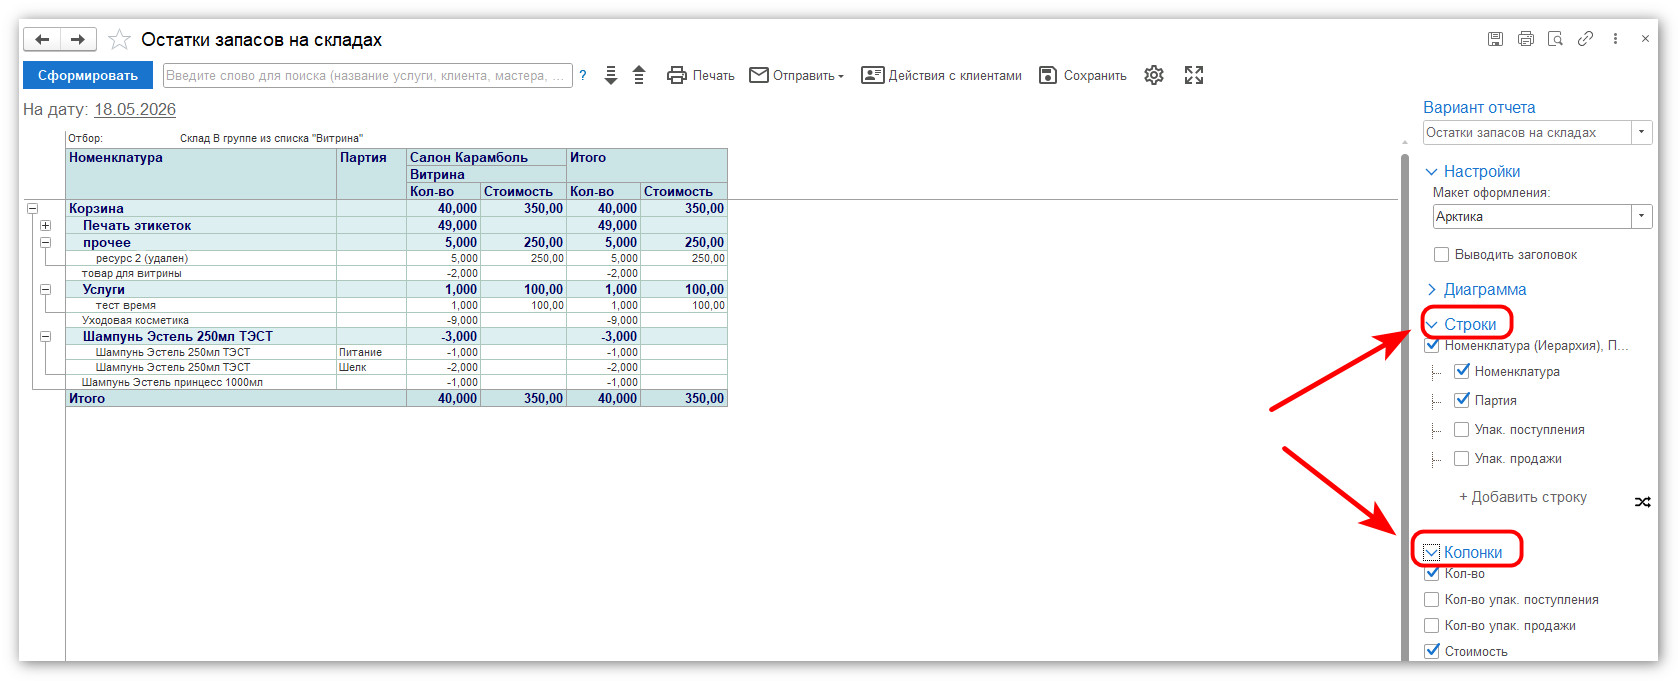Collapse all groups icon in toolbar

click(639, 75)
